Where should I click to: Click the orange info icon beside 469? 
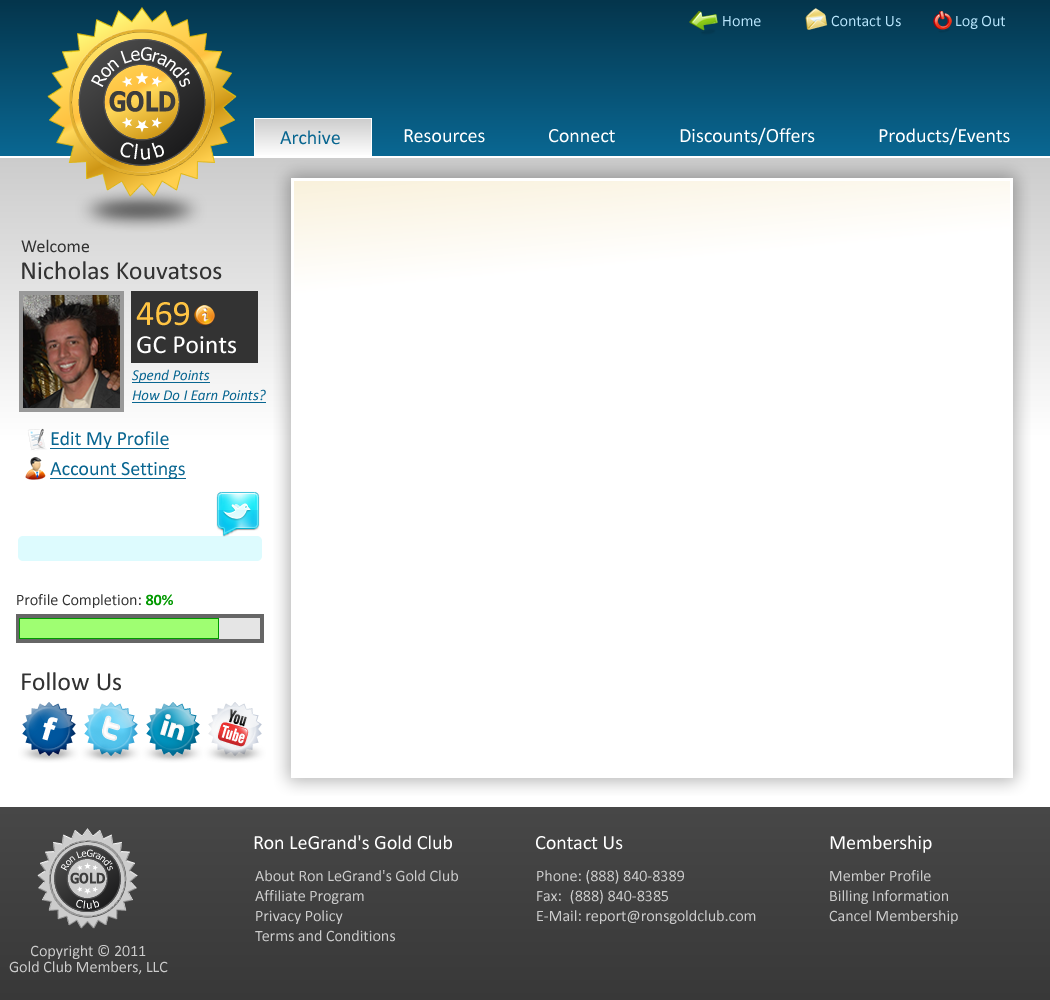pos(205,315)
